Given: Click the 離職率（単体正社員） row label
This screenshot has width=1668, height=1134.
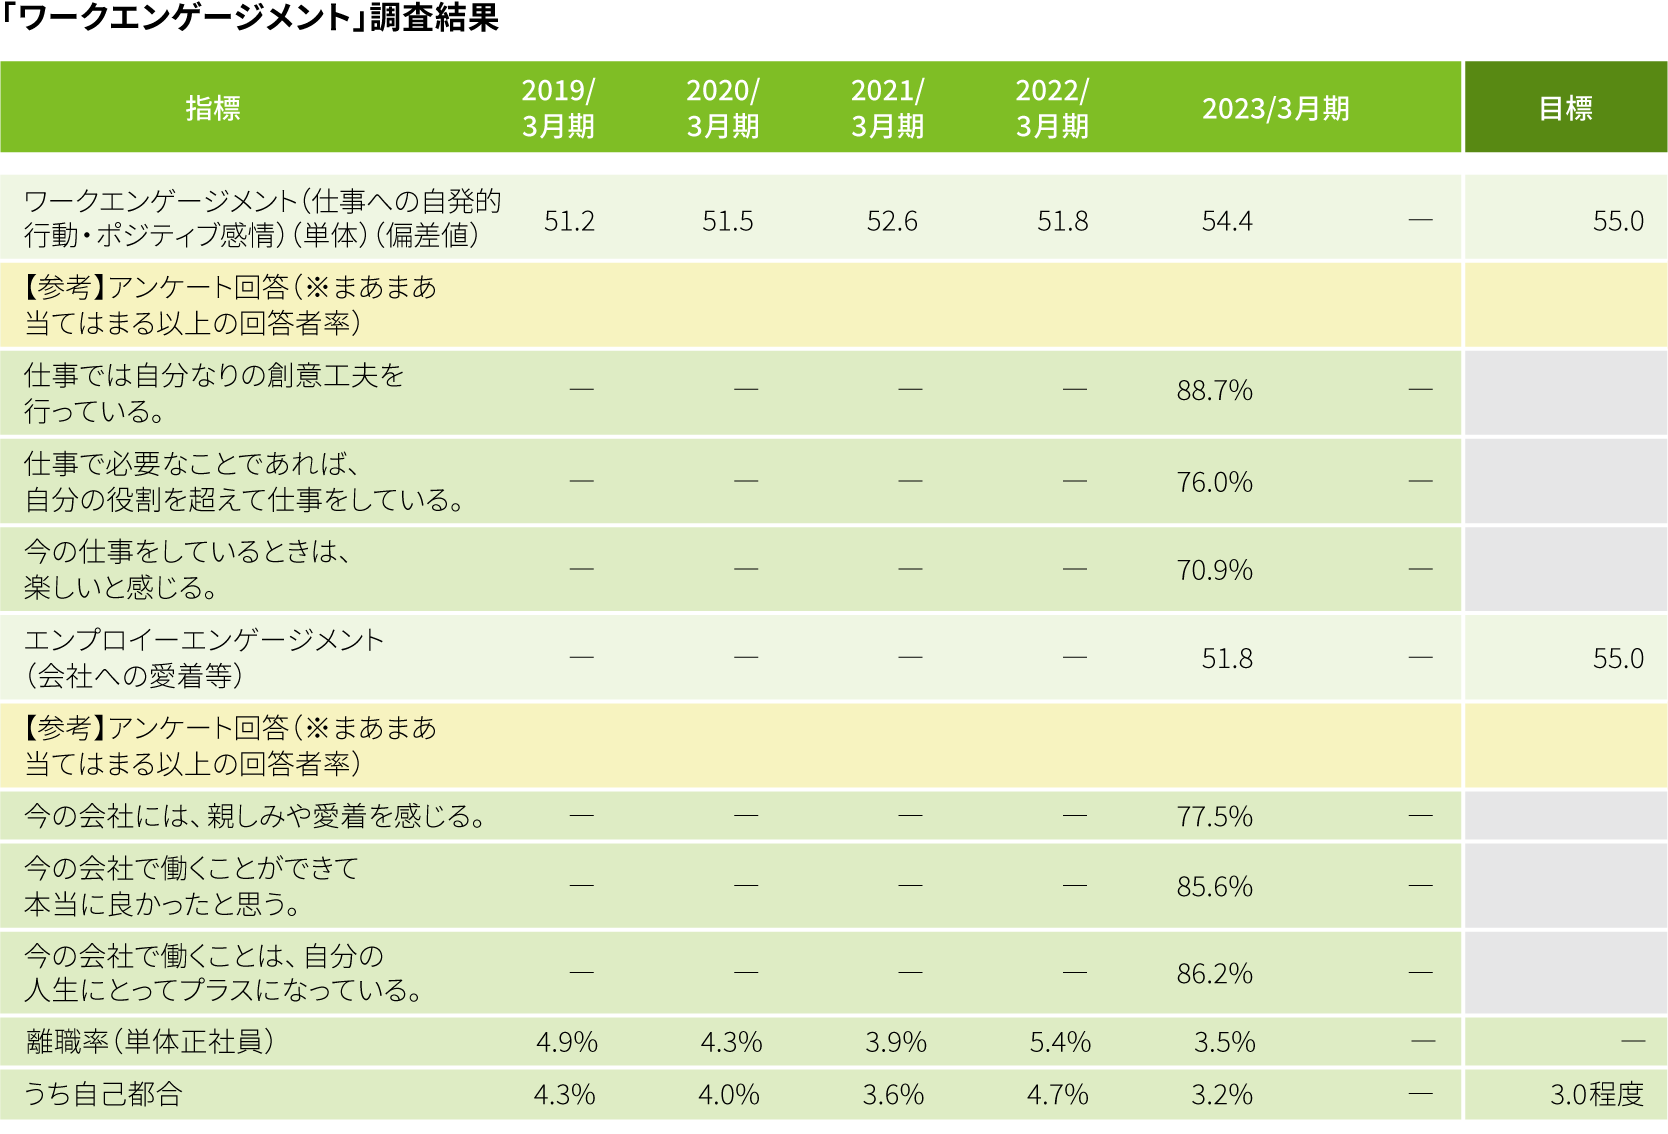Looking at the screenshot, I should 150,1042.
